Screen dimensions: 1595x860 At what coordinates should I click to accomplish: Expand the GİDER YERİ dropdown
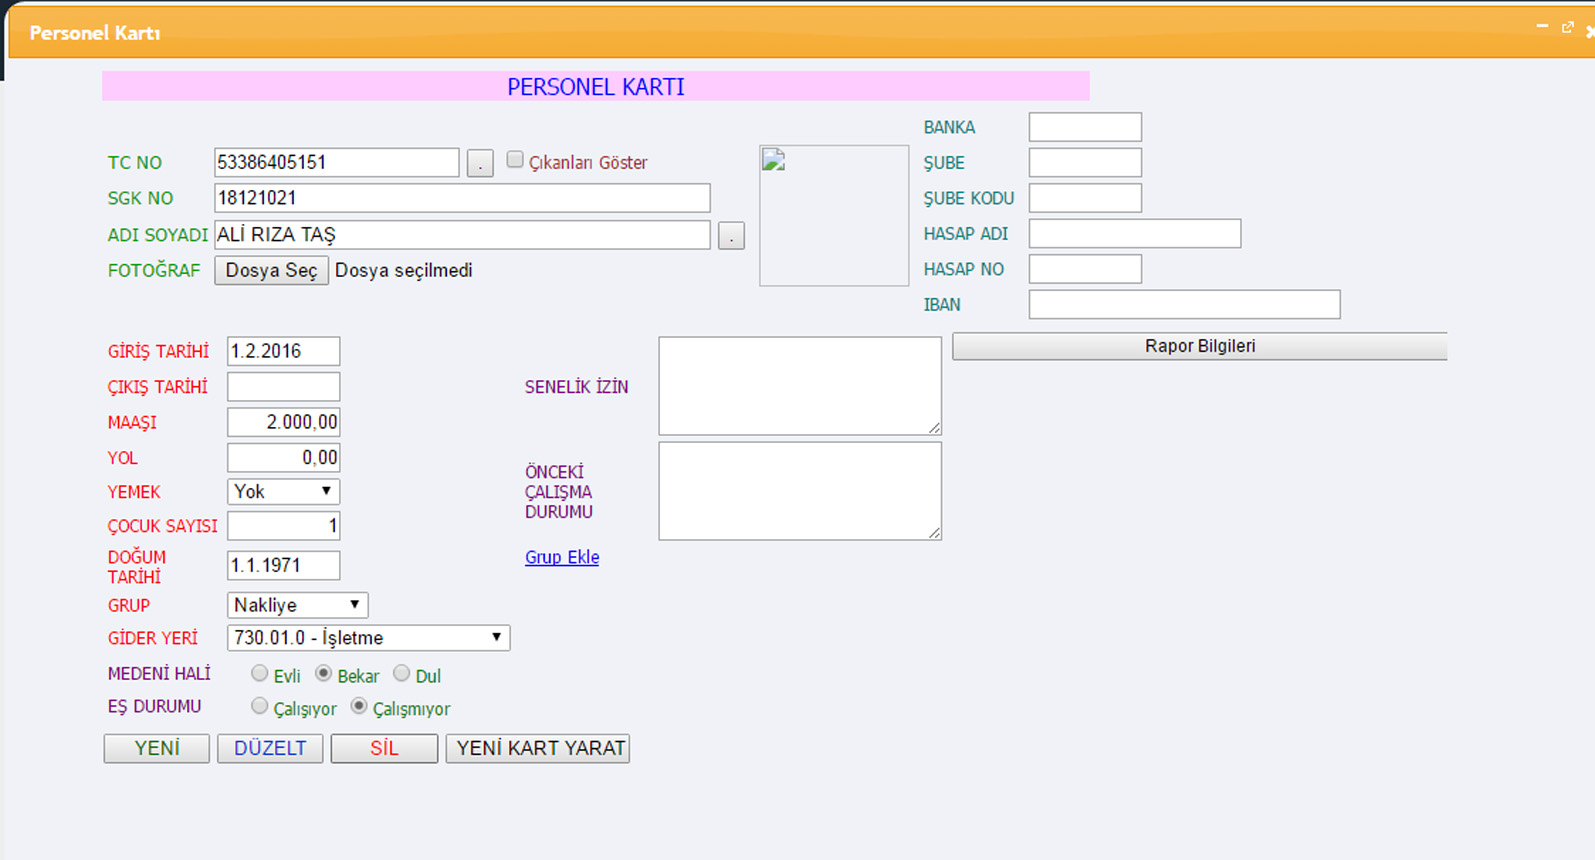tap(369, 638)
